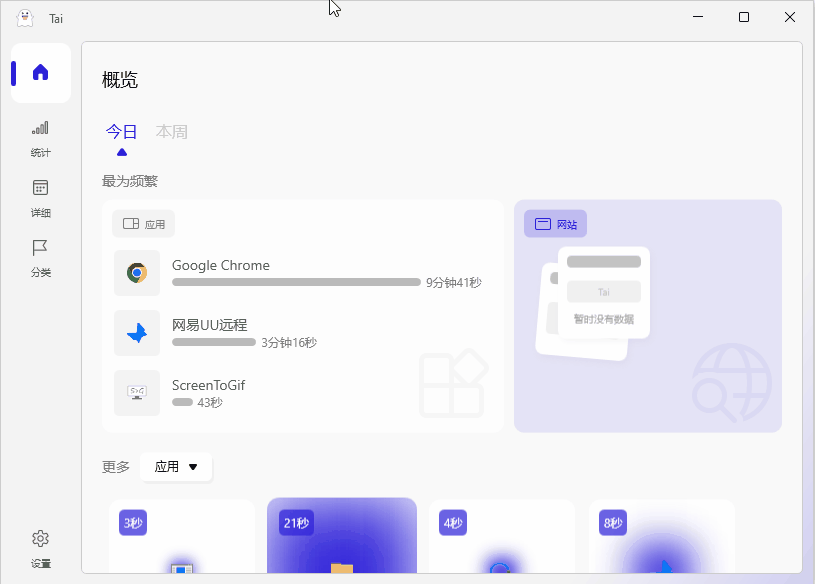Open the card labeled 8秒
The width and height of the screenshot is (815, 584).
click(662, 536)
